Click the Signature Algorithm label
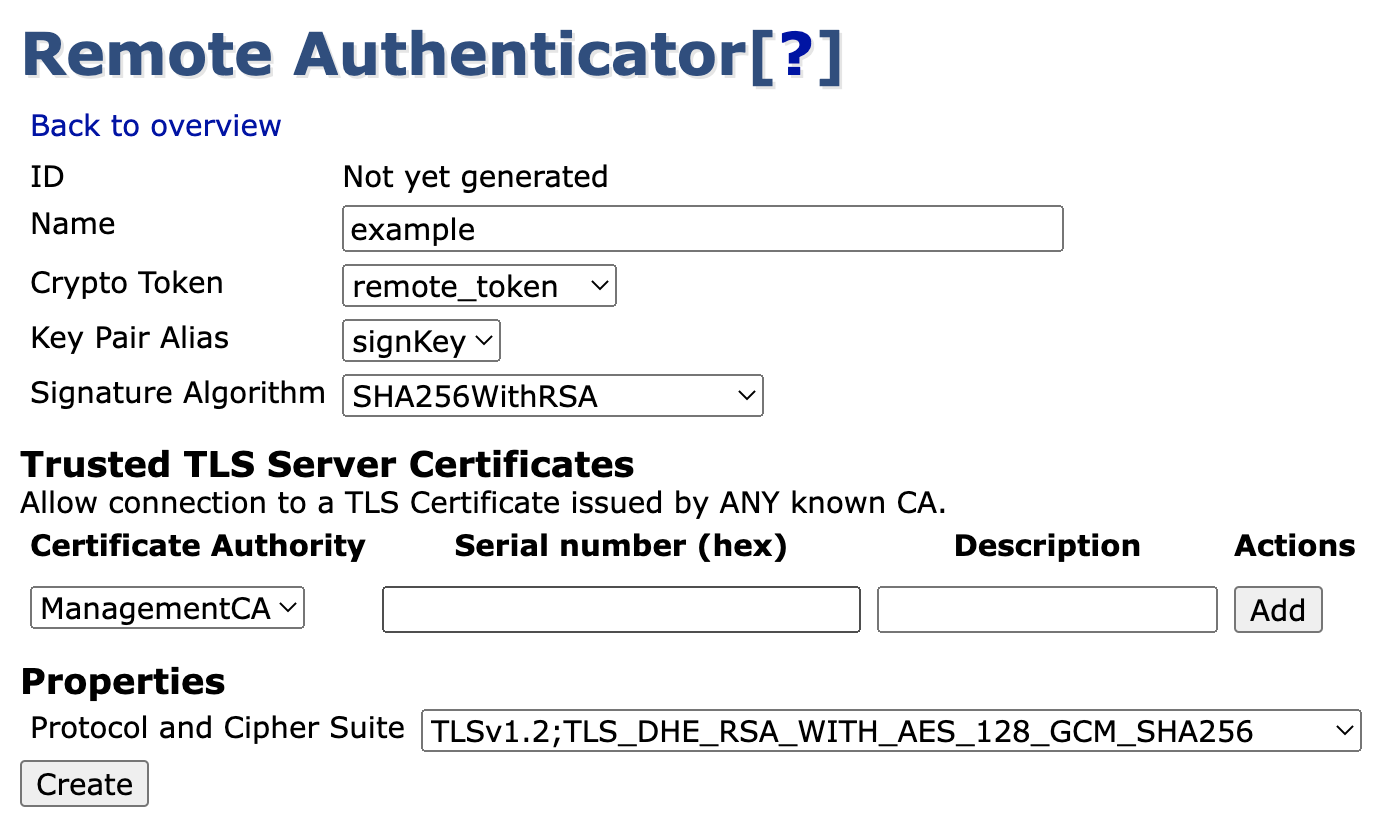The height and width of the screenshot is (836, 1388). point(178,393)
